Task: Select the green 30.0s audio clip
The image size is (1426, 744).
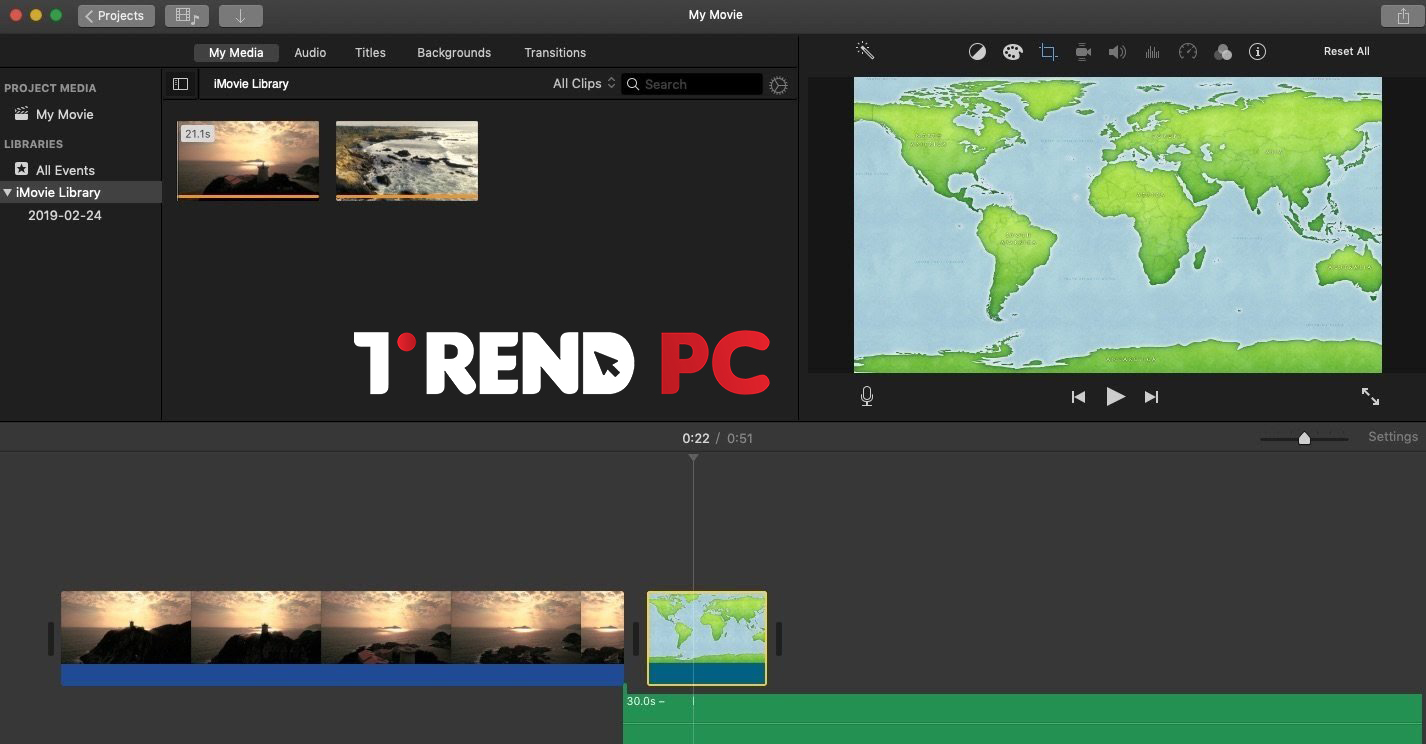Action: pyautogui.click(x=1022, y=719)
